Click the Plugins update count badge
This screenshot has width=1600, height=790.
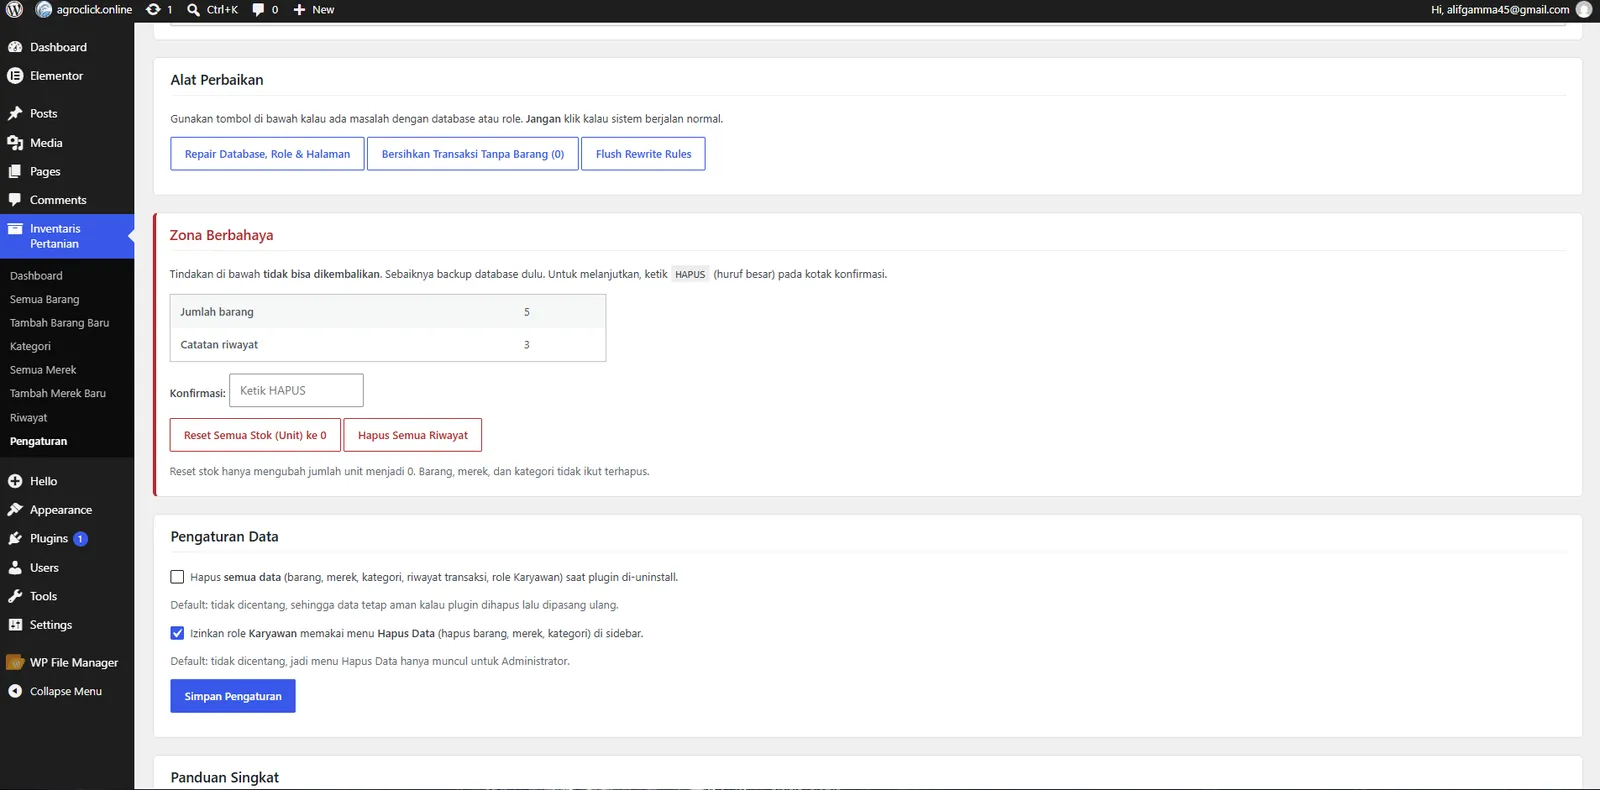pyautogui.click(x=80, y=539)
